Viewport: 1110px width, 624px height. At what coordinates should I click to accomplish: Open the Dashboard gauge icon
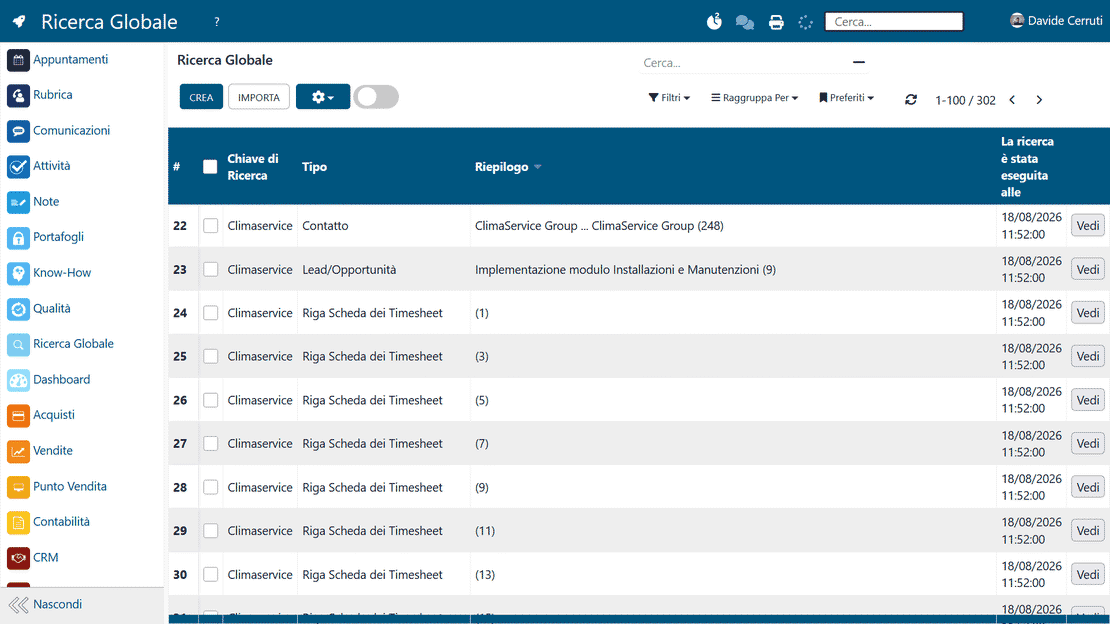18,380
